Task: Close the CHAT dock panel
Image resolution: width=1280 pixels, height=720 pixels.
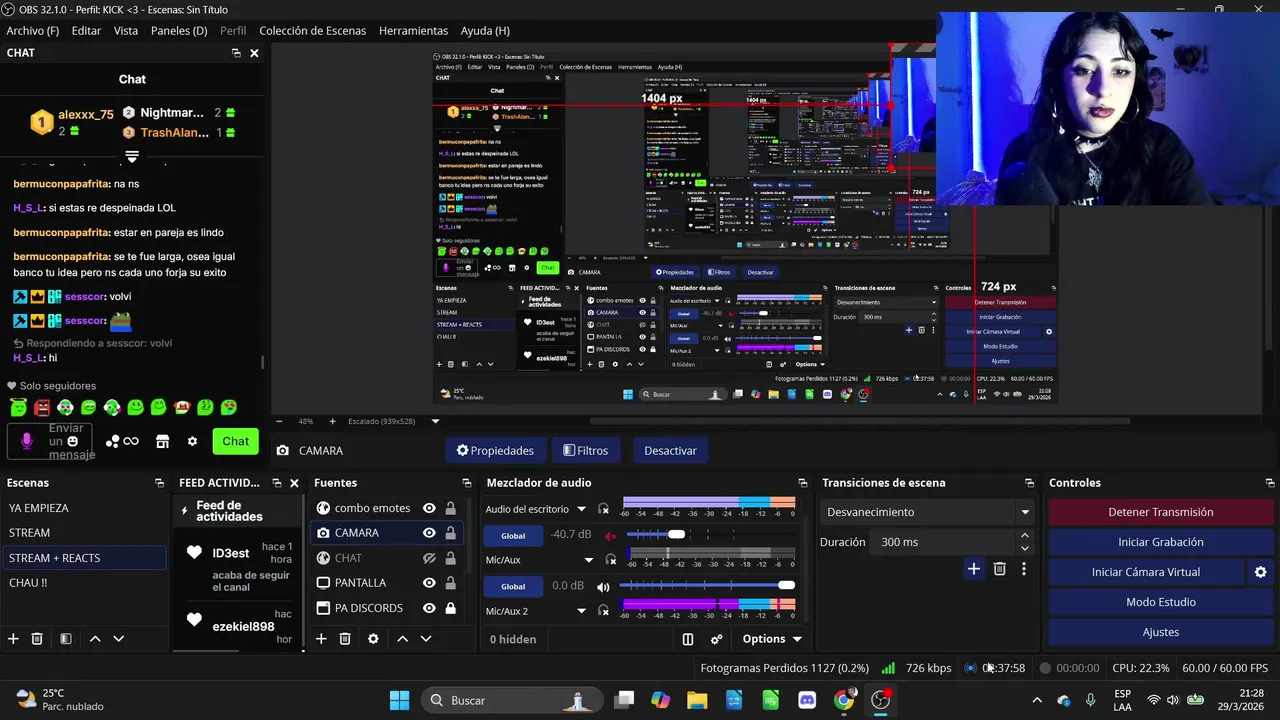Action: [254, 53]
